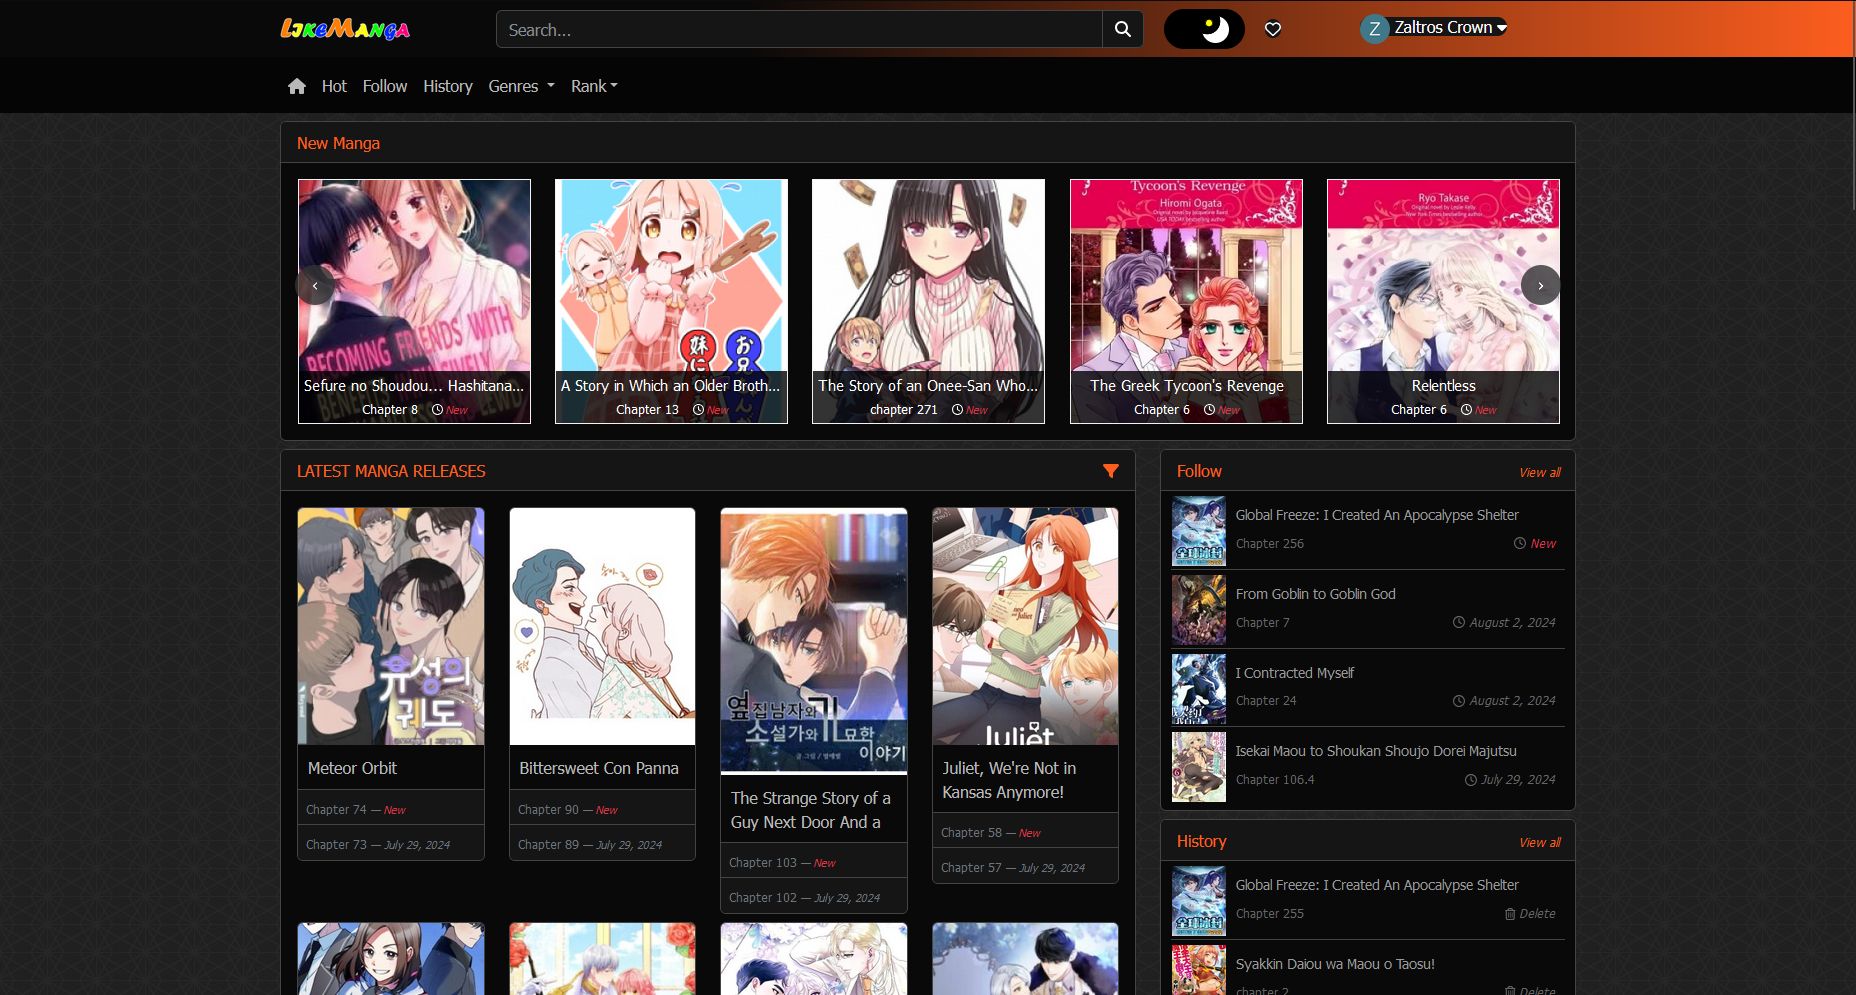
Task: Open Chapter 103 of The Strange Story
Action: (x=763, y=862)
